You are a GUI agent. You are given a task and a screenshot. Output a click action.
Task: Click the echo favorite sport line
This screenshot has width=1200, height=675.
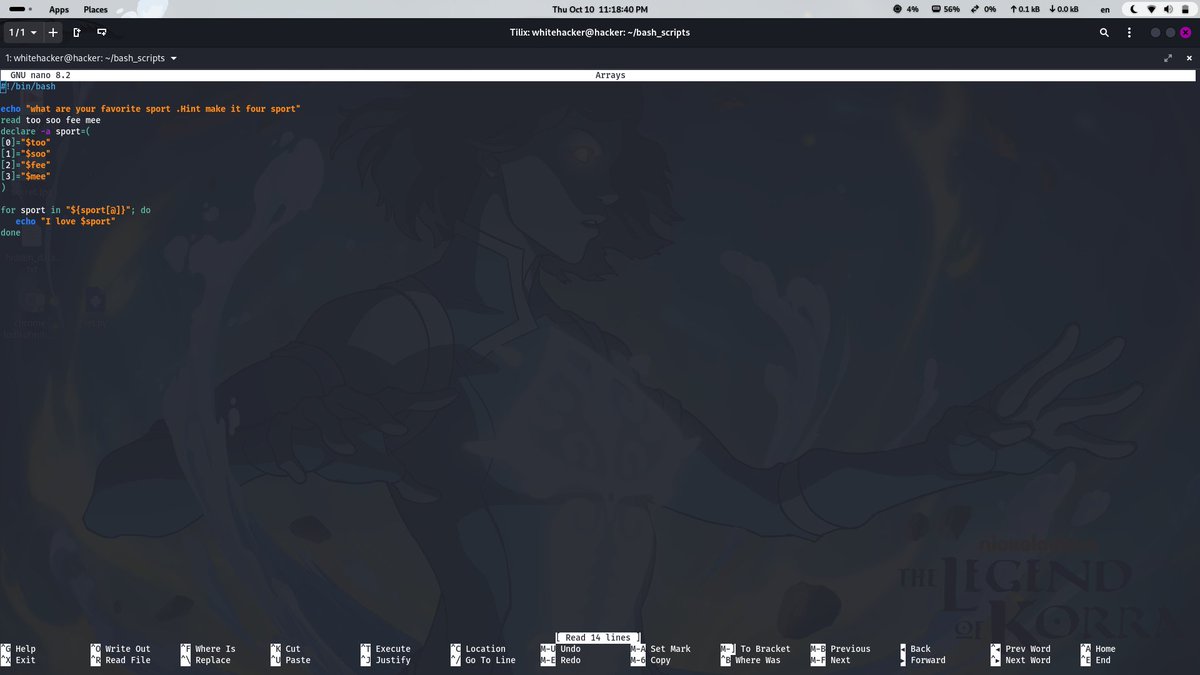[150, 108]
